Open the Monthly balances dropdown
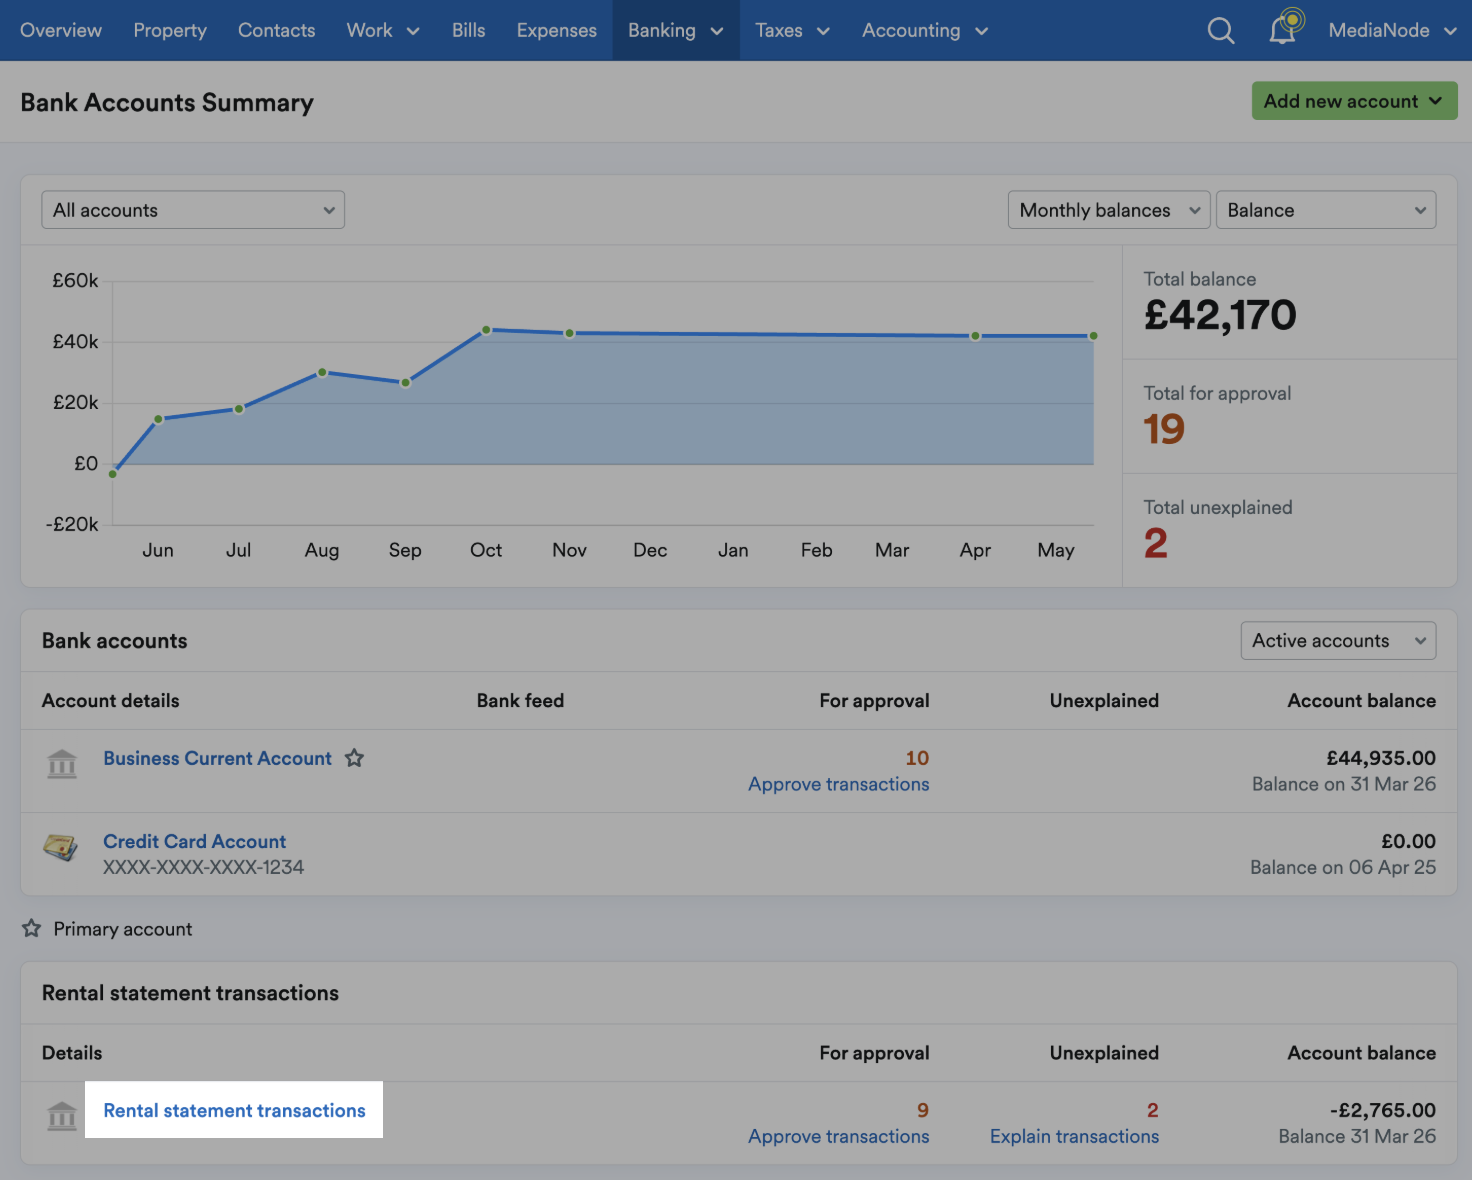This screenshot has width=1472, height=1180. click(x=1109, y=210)
